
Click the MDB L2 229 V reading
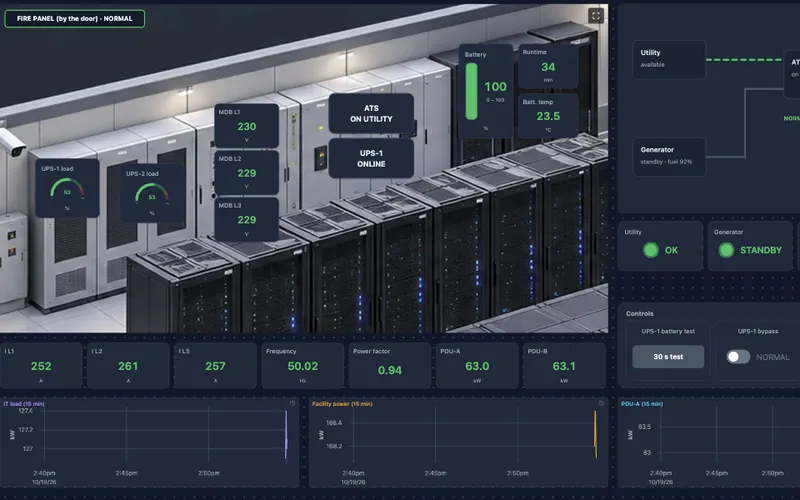point(246,173)
